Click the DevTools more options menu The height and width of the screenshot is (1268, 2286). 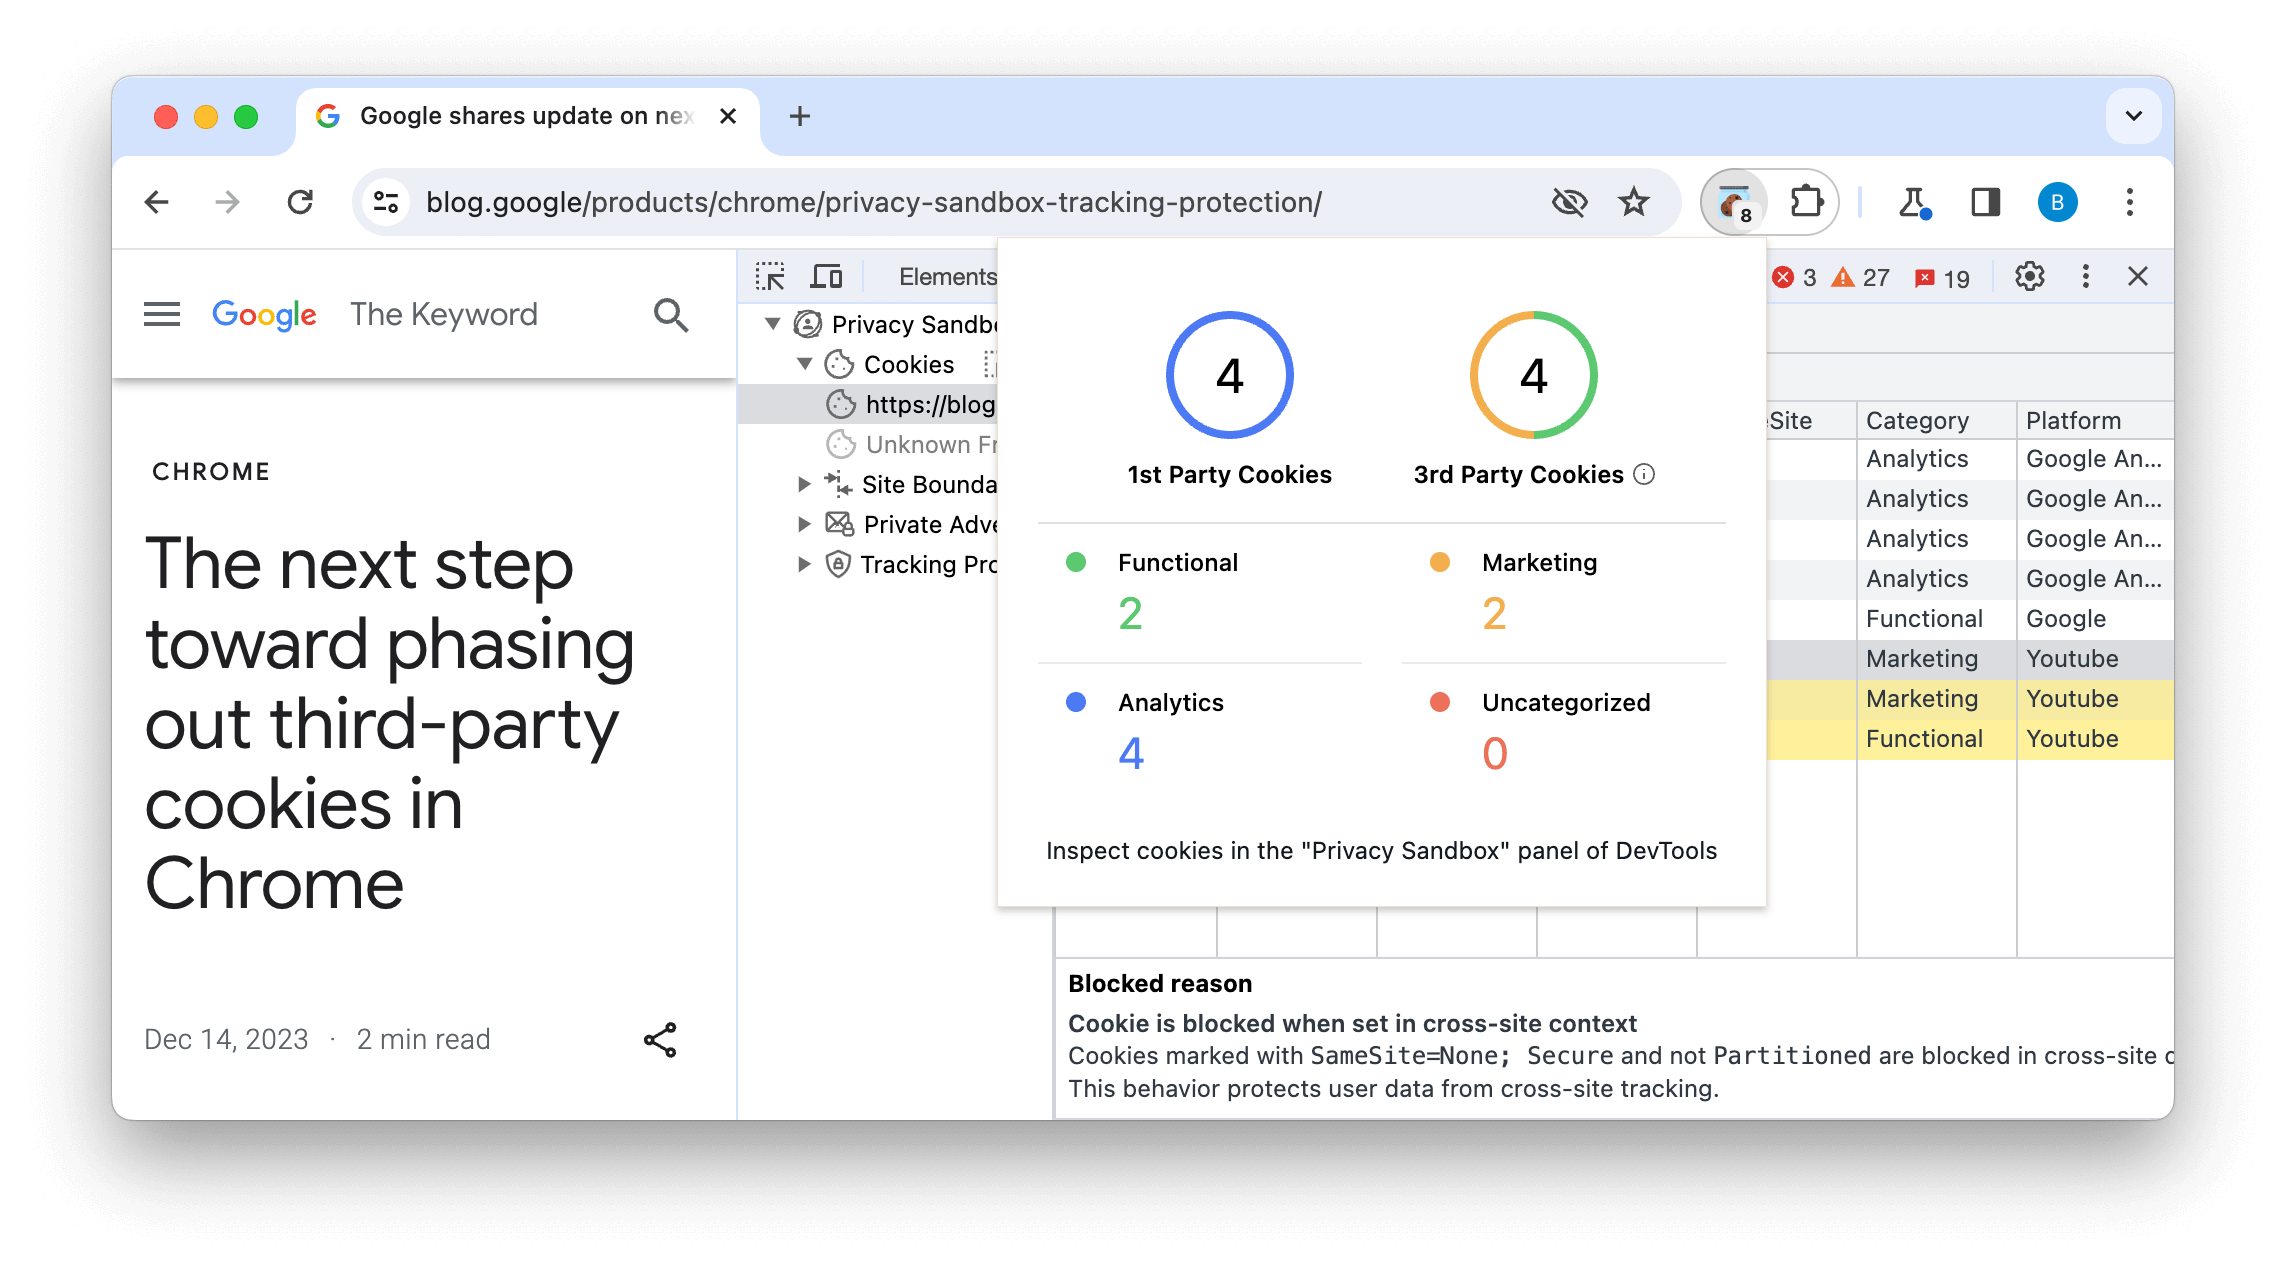click(2089, 278)
